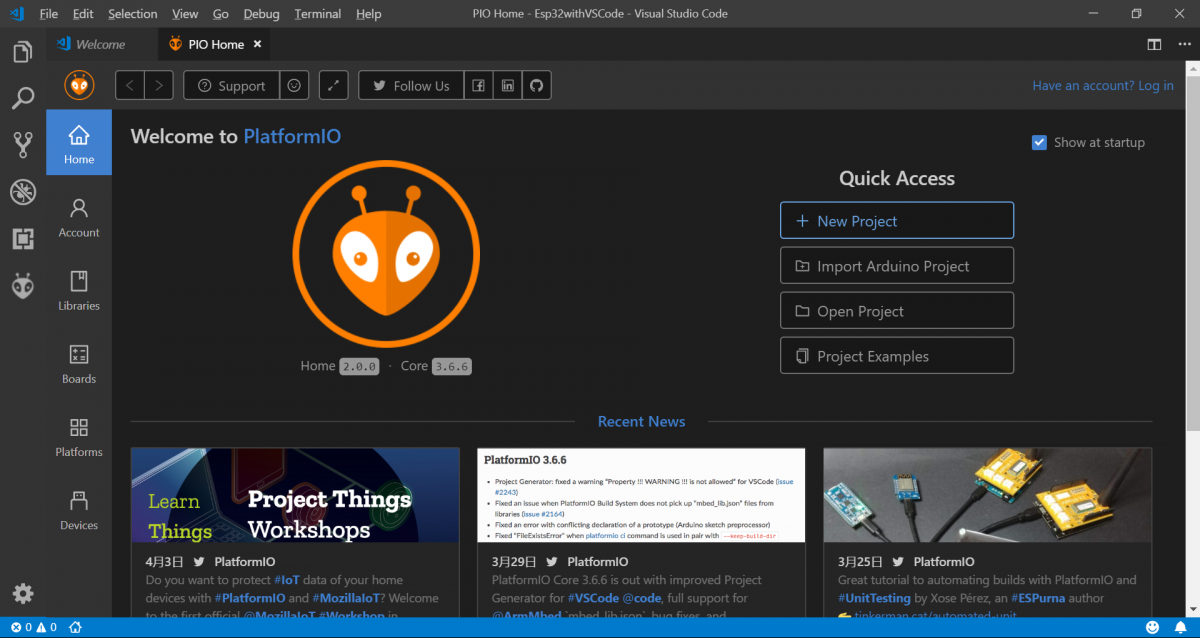Select Home in PIO sidebar

point(79,144)
